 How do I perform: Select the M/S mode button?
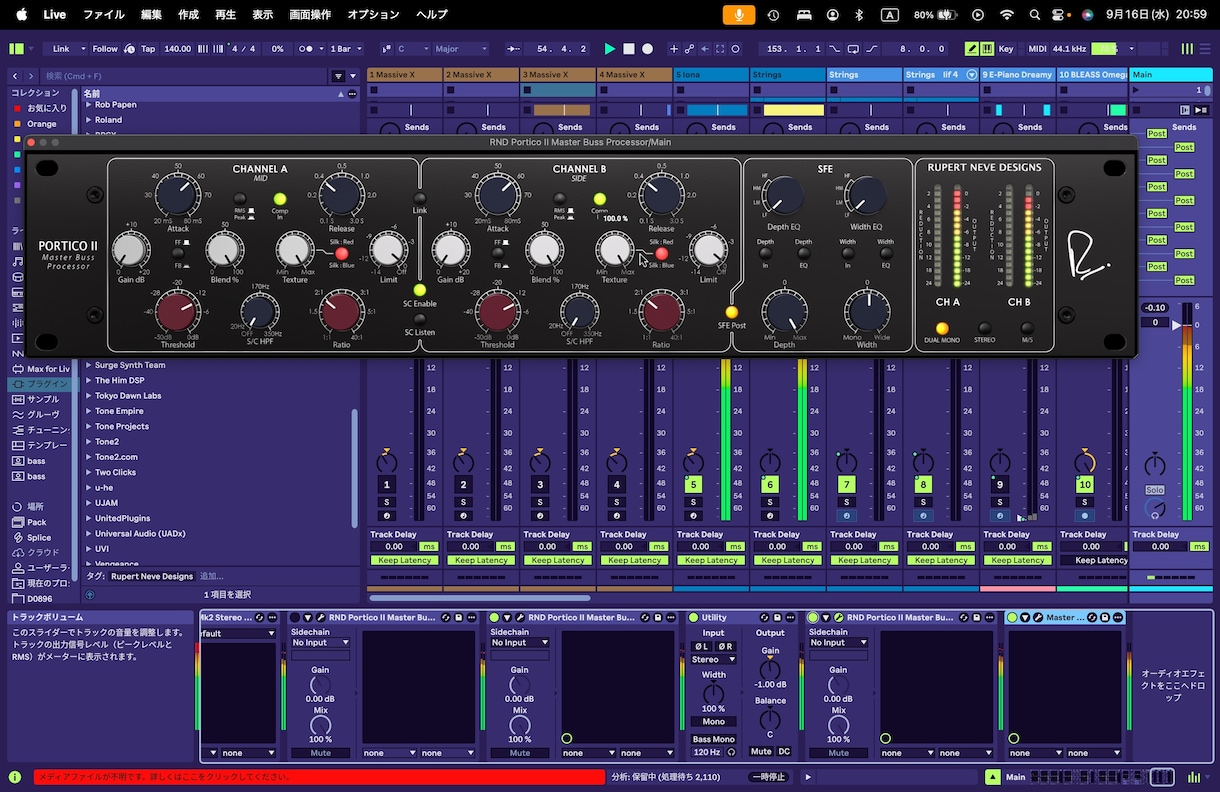pos(1027,328)
